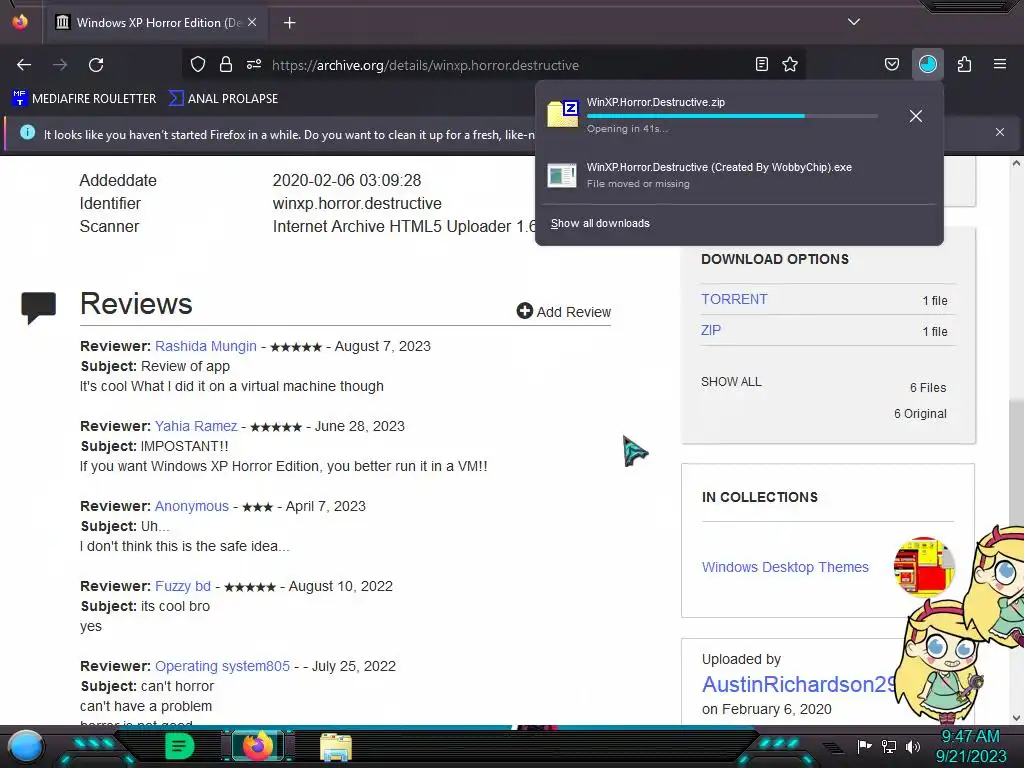Click the WinXP.Horror.Destructive.zip file icon
Image resolution: width=1024 pixels, height=768 pixels.
pyautogui.click(x=563, y=114)
